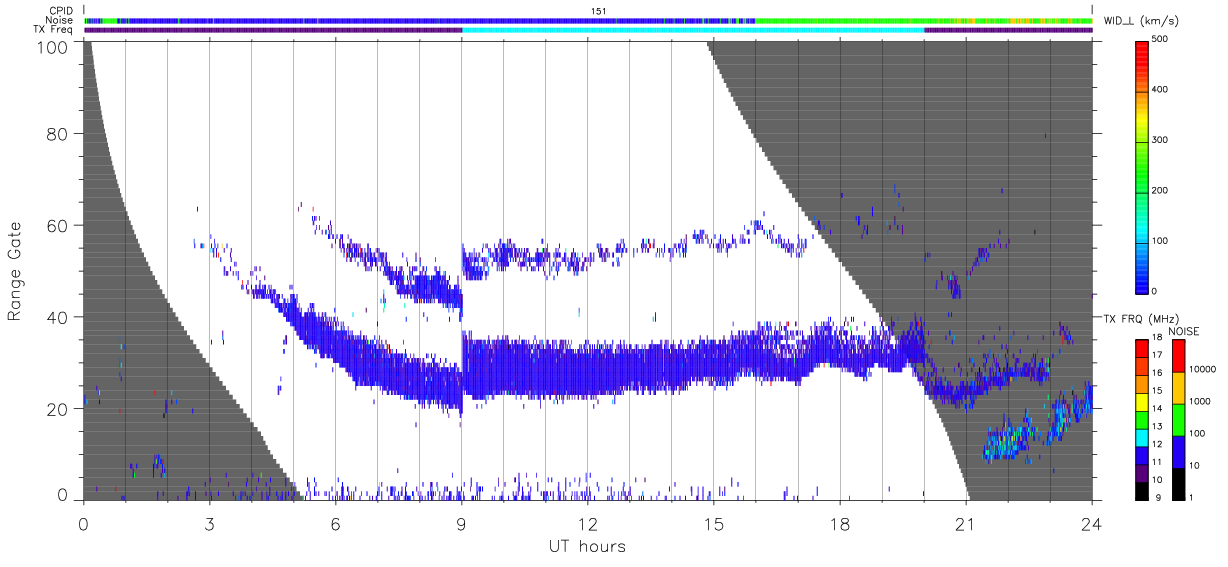Click the 'Noise' row label at top left
This screenshot has width=1228, height=567.
coord(59,20)
